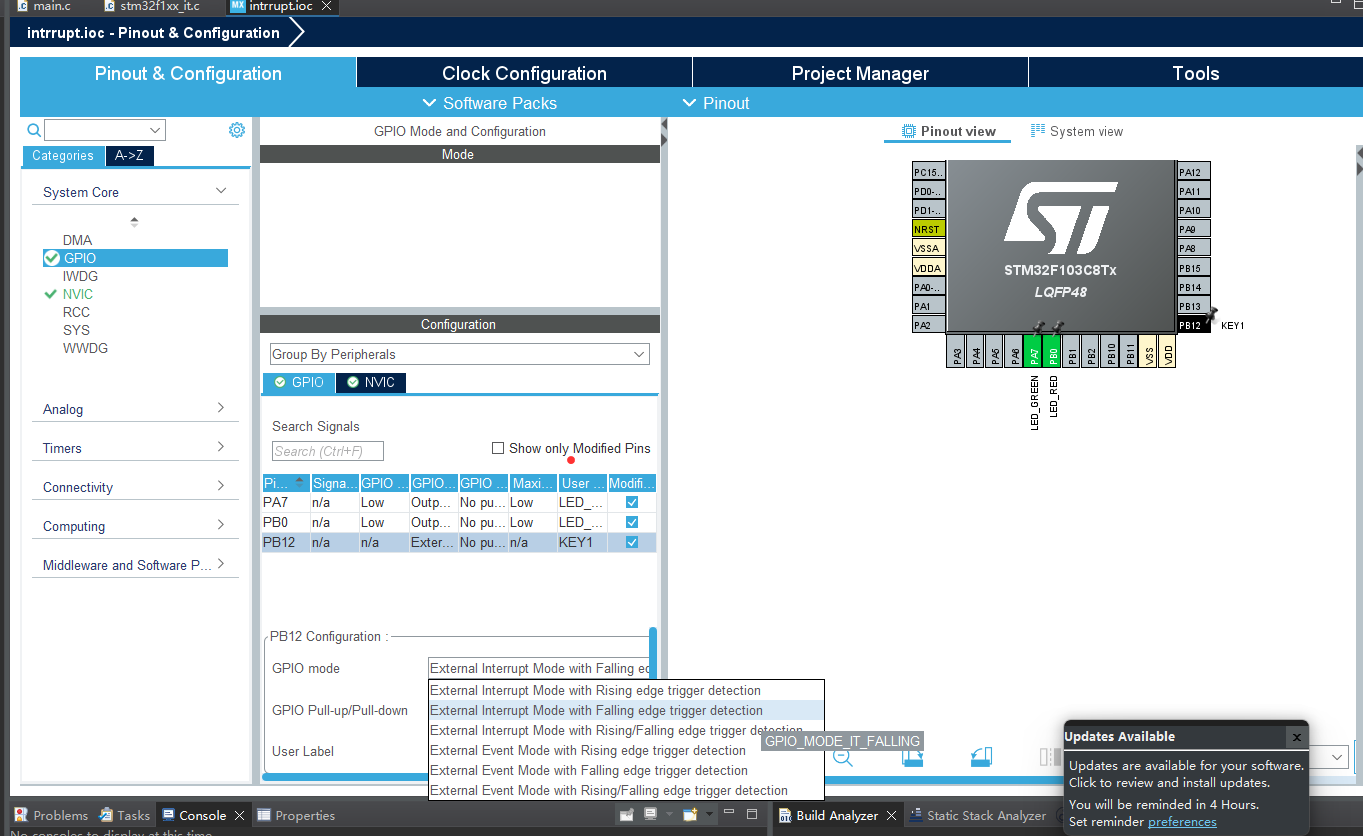Click the PA10 pin on the chip

(x=1194, y=210)
